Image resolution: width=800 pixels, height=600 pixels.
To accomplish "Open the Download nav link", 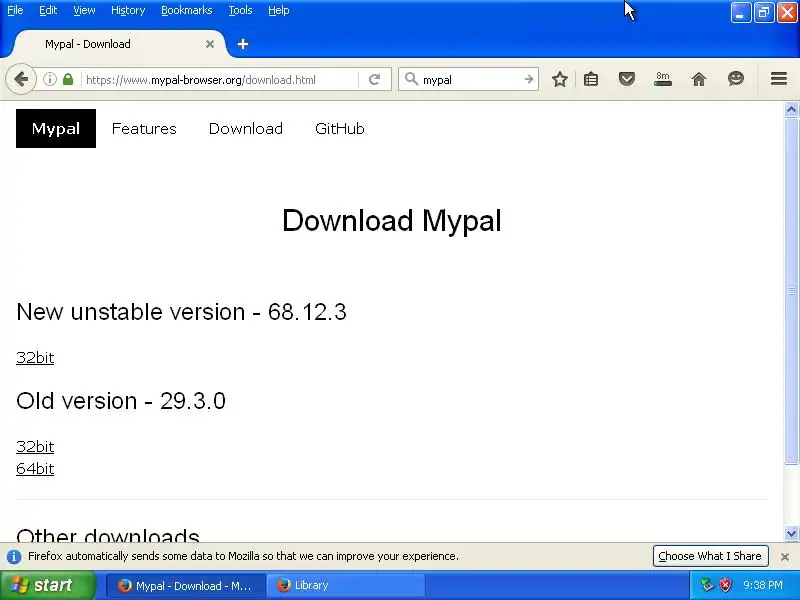I will point(246,129).
